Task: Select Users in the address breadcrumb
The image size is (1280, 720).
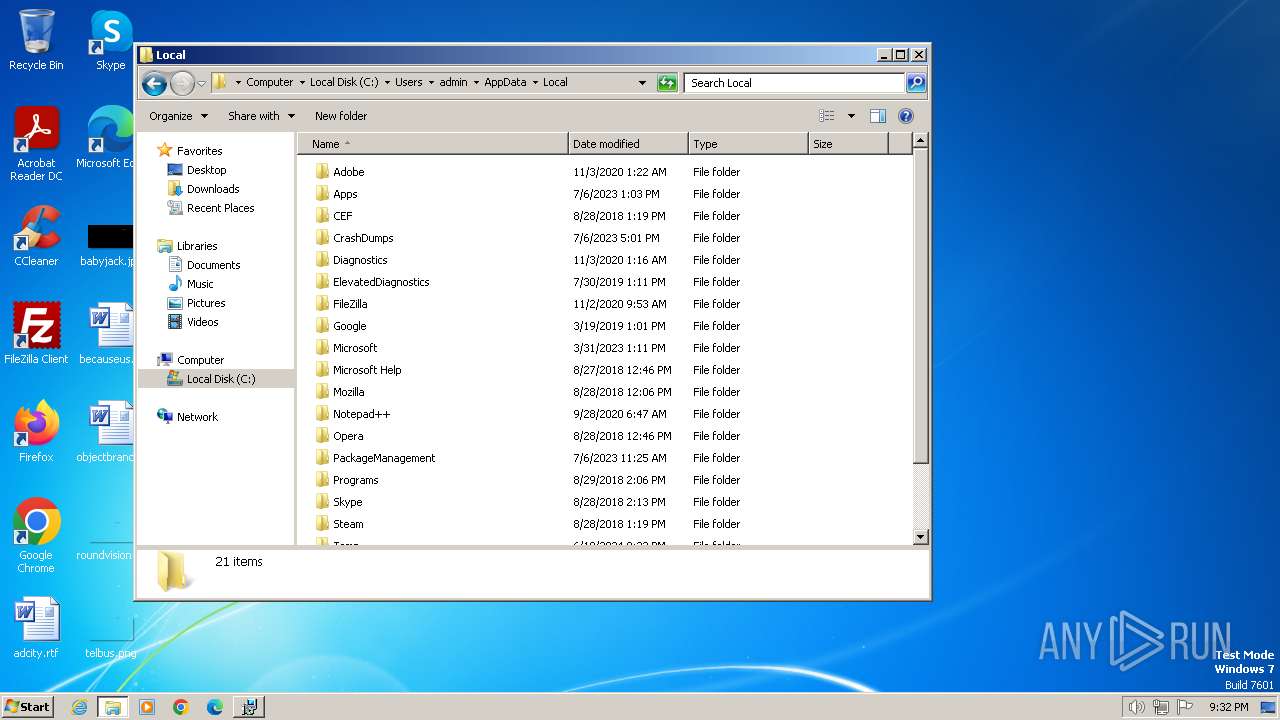Action: pyautogui.click(x=408, y=83)
